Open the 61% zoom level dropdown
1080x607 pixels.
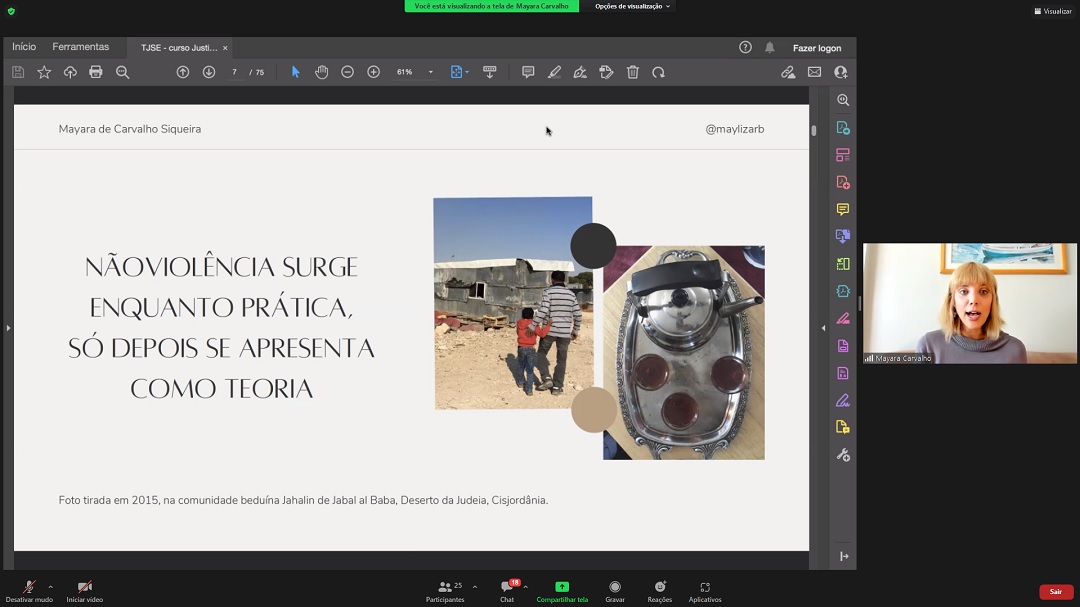coord(431,72)
